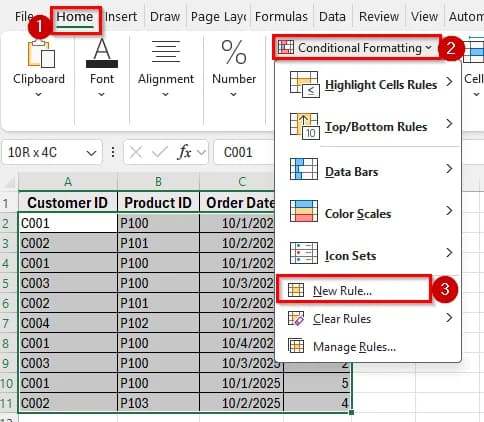Click the Manage Rules icon
484x422 pixels.
click(x=296, y=346)
